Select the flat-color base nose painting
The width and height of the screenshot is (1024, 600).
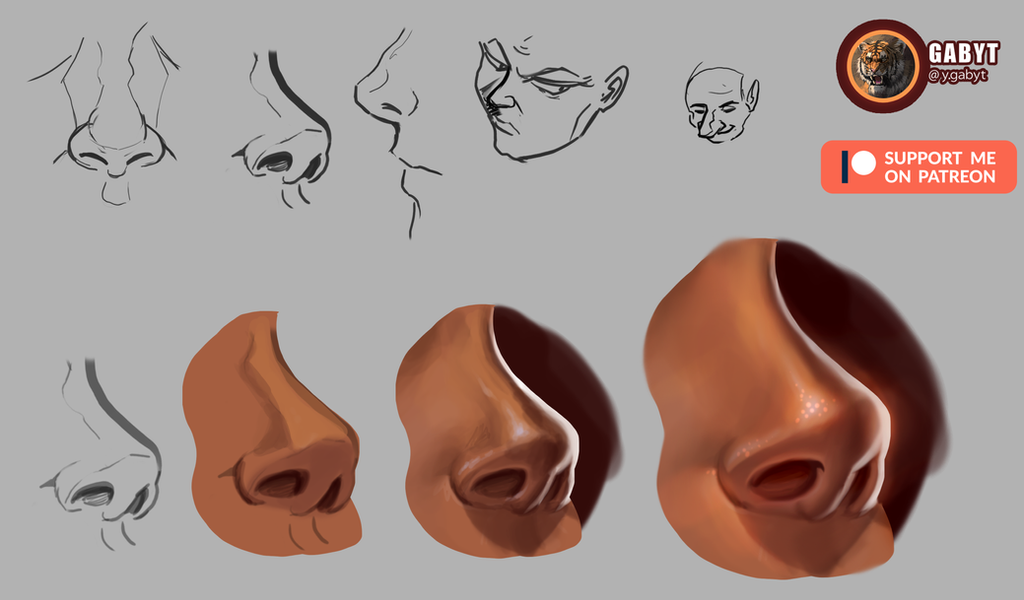click(x=271, y=434)
